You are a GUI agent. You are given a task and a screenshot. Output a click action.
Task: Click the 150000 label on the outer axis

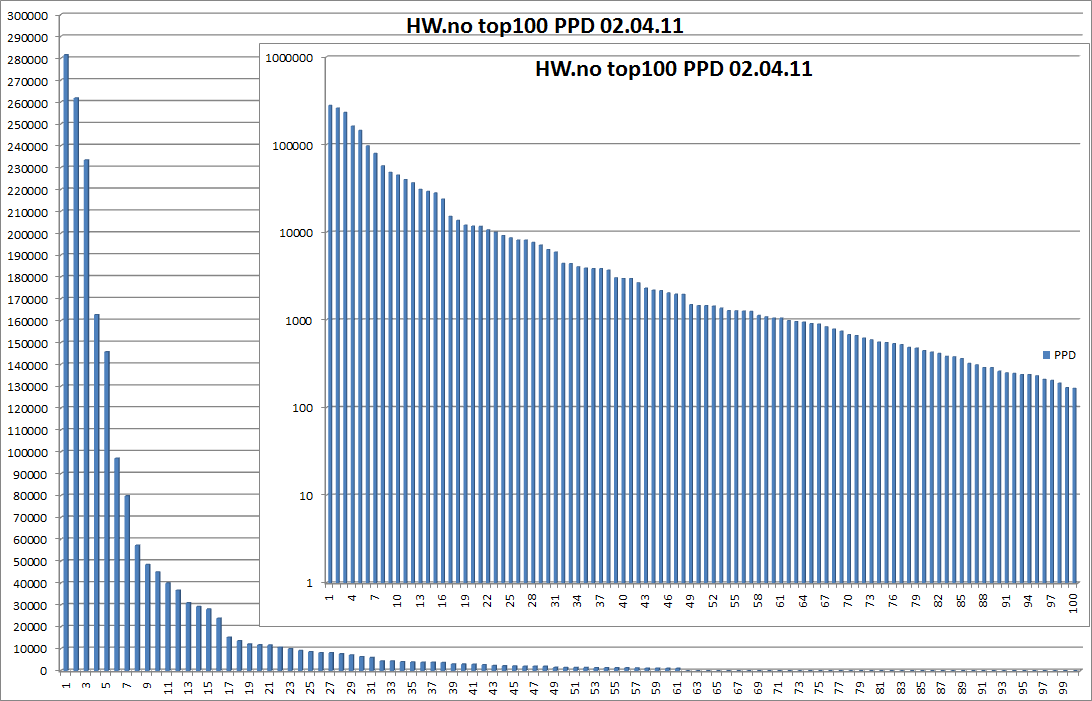(27, 343)
